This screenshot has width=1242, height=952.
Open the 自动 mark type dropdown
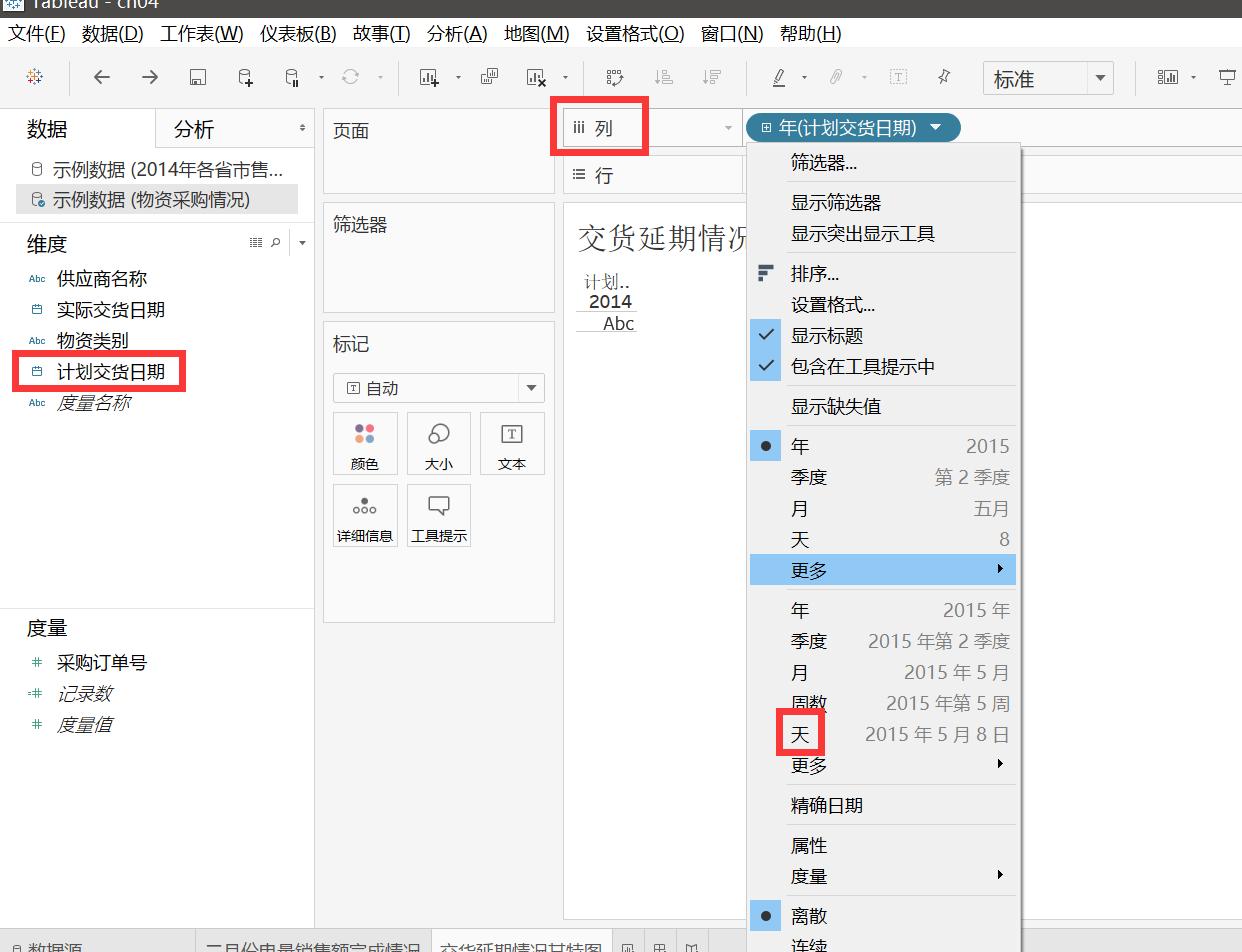438,387
